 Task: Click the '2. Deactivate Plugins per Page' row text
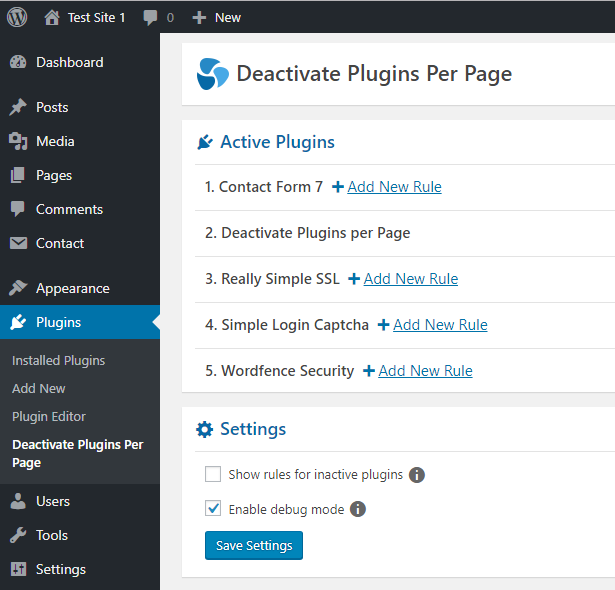pos(308,233)
